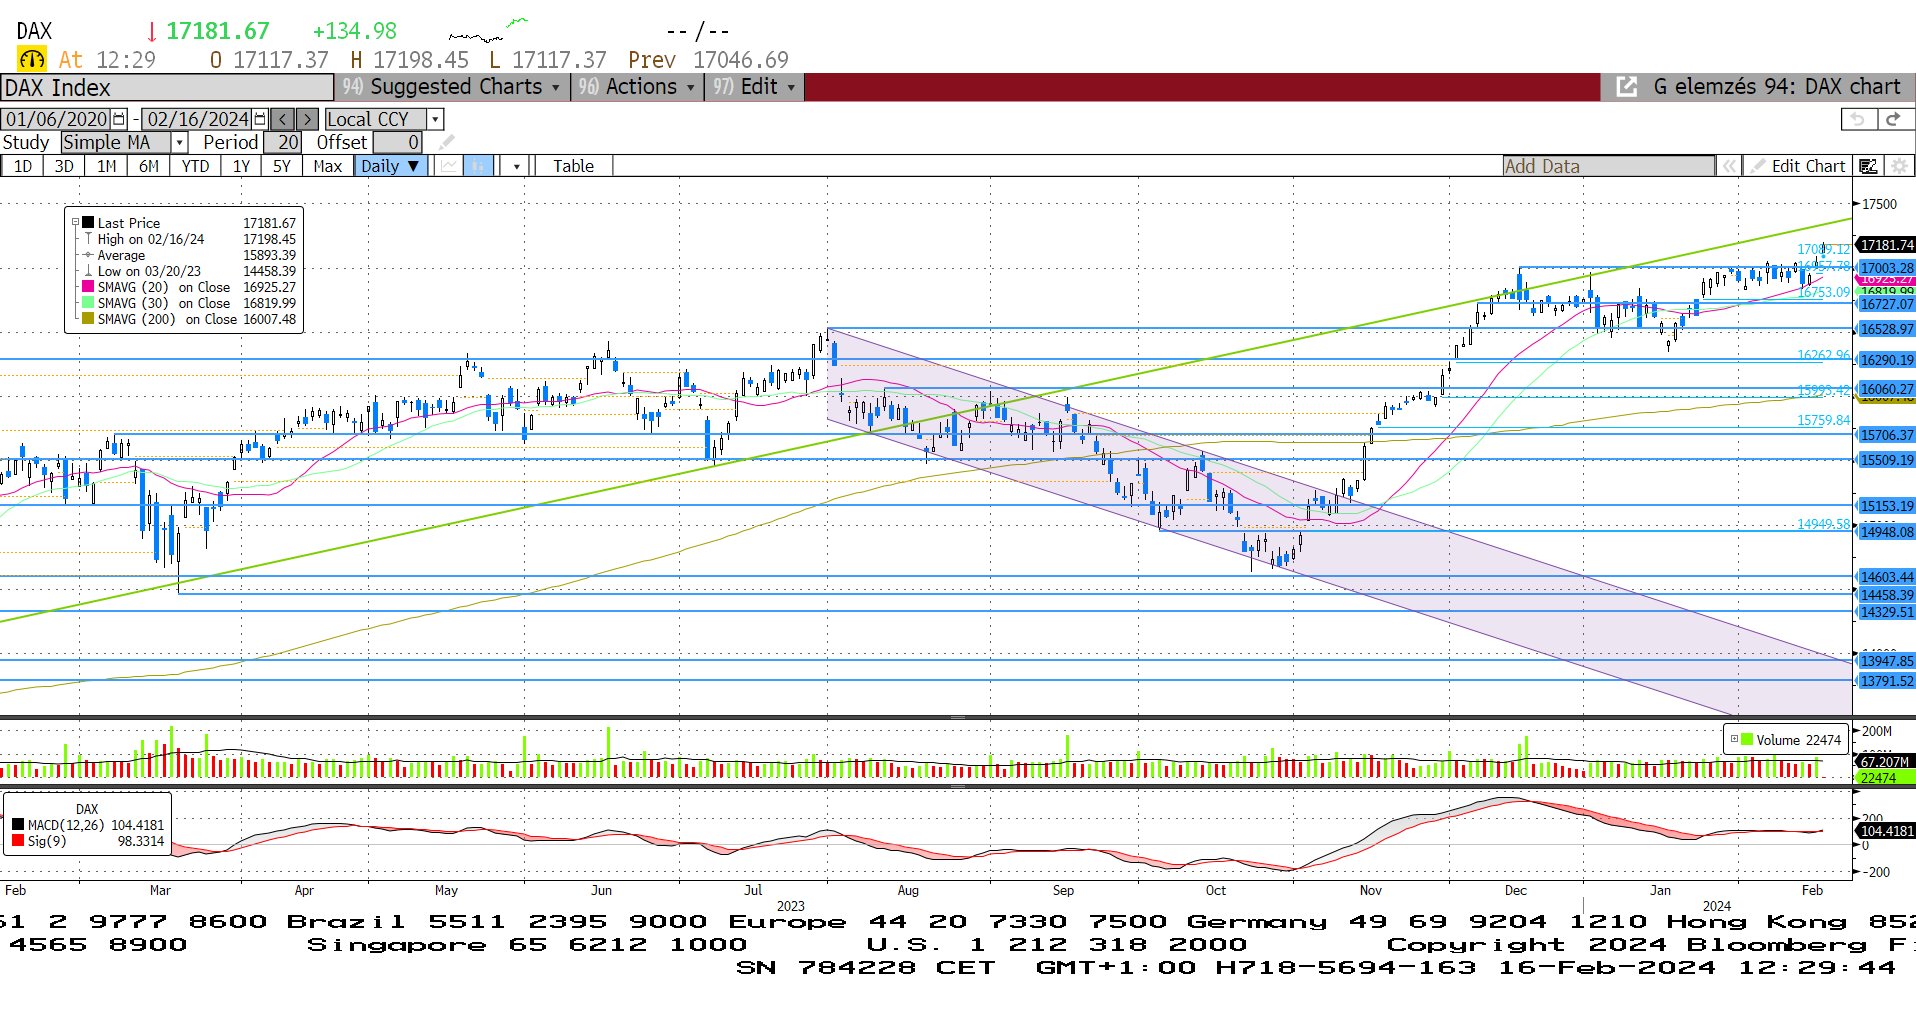Click the SMAVG (200) olive swatch

[x=88, y=319]
